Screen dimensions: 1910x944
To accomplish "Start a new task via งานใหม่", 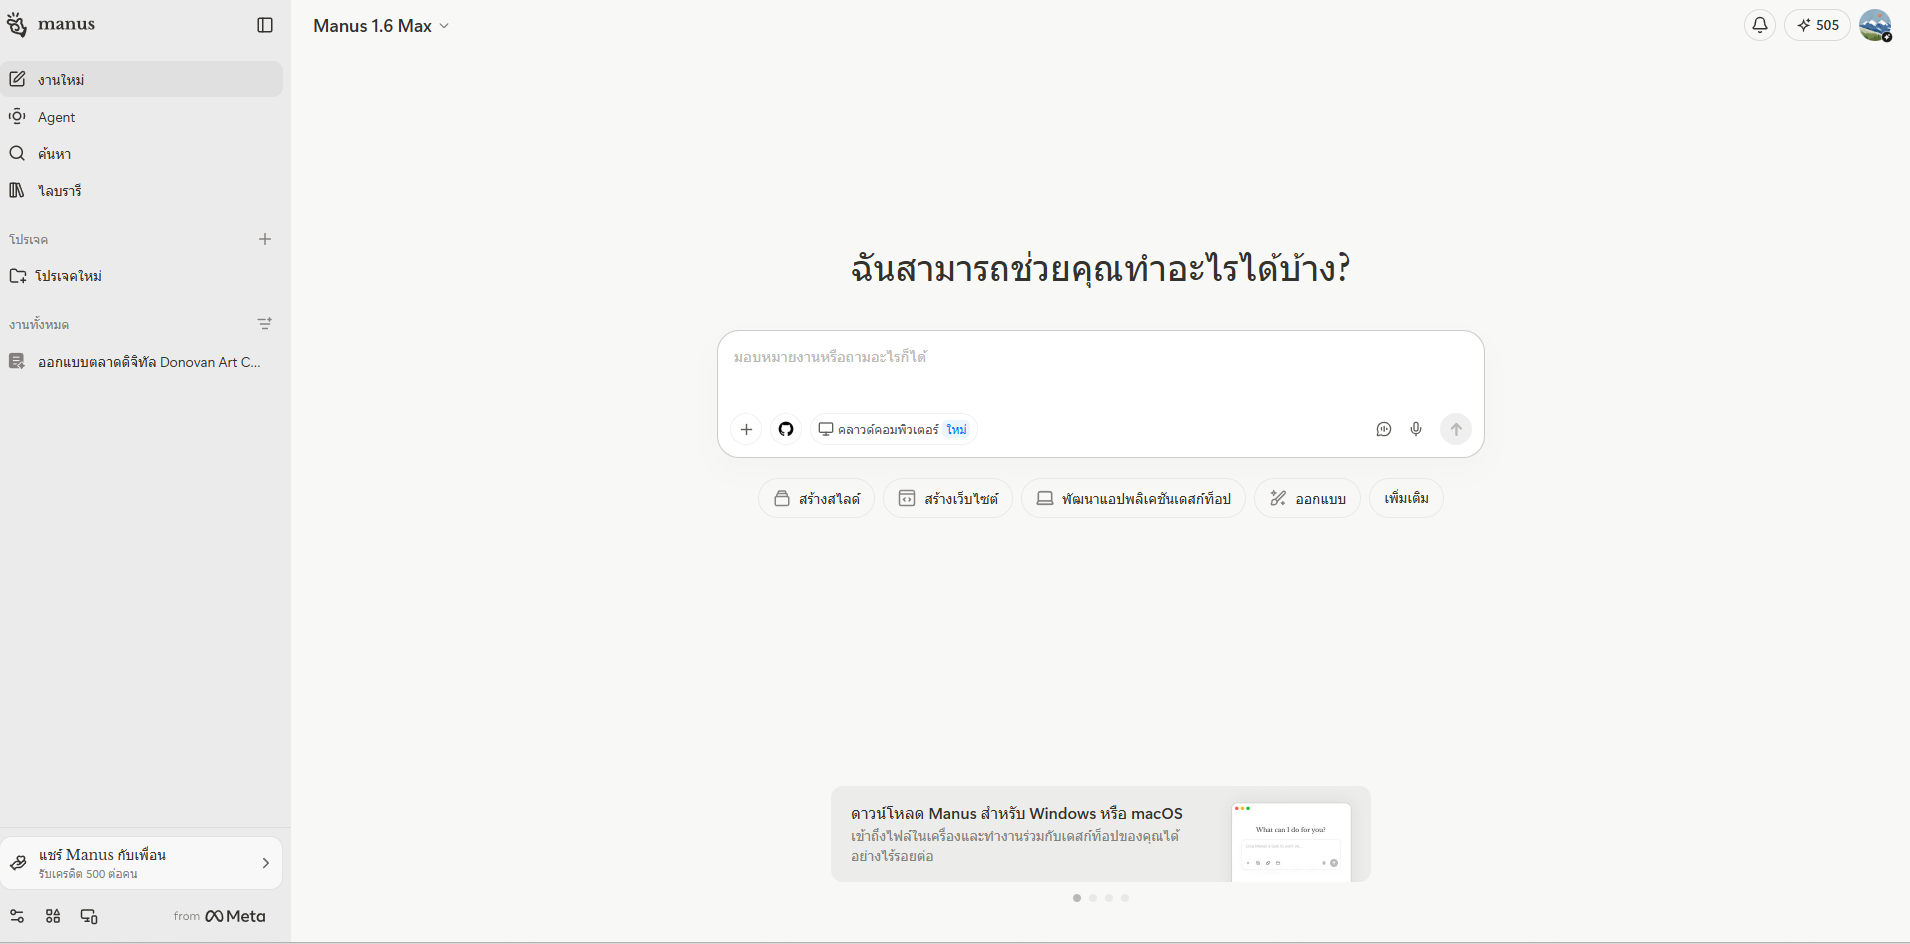I will coord(142,79).
